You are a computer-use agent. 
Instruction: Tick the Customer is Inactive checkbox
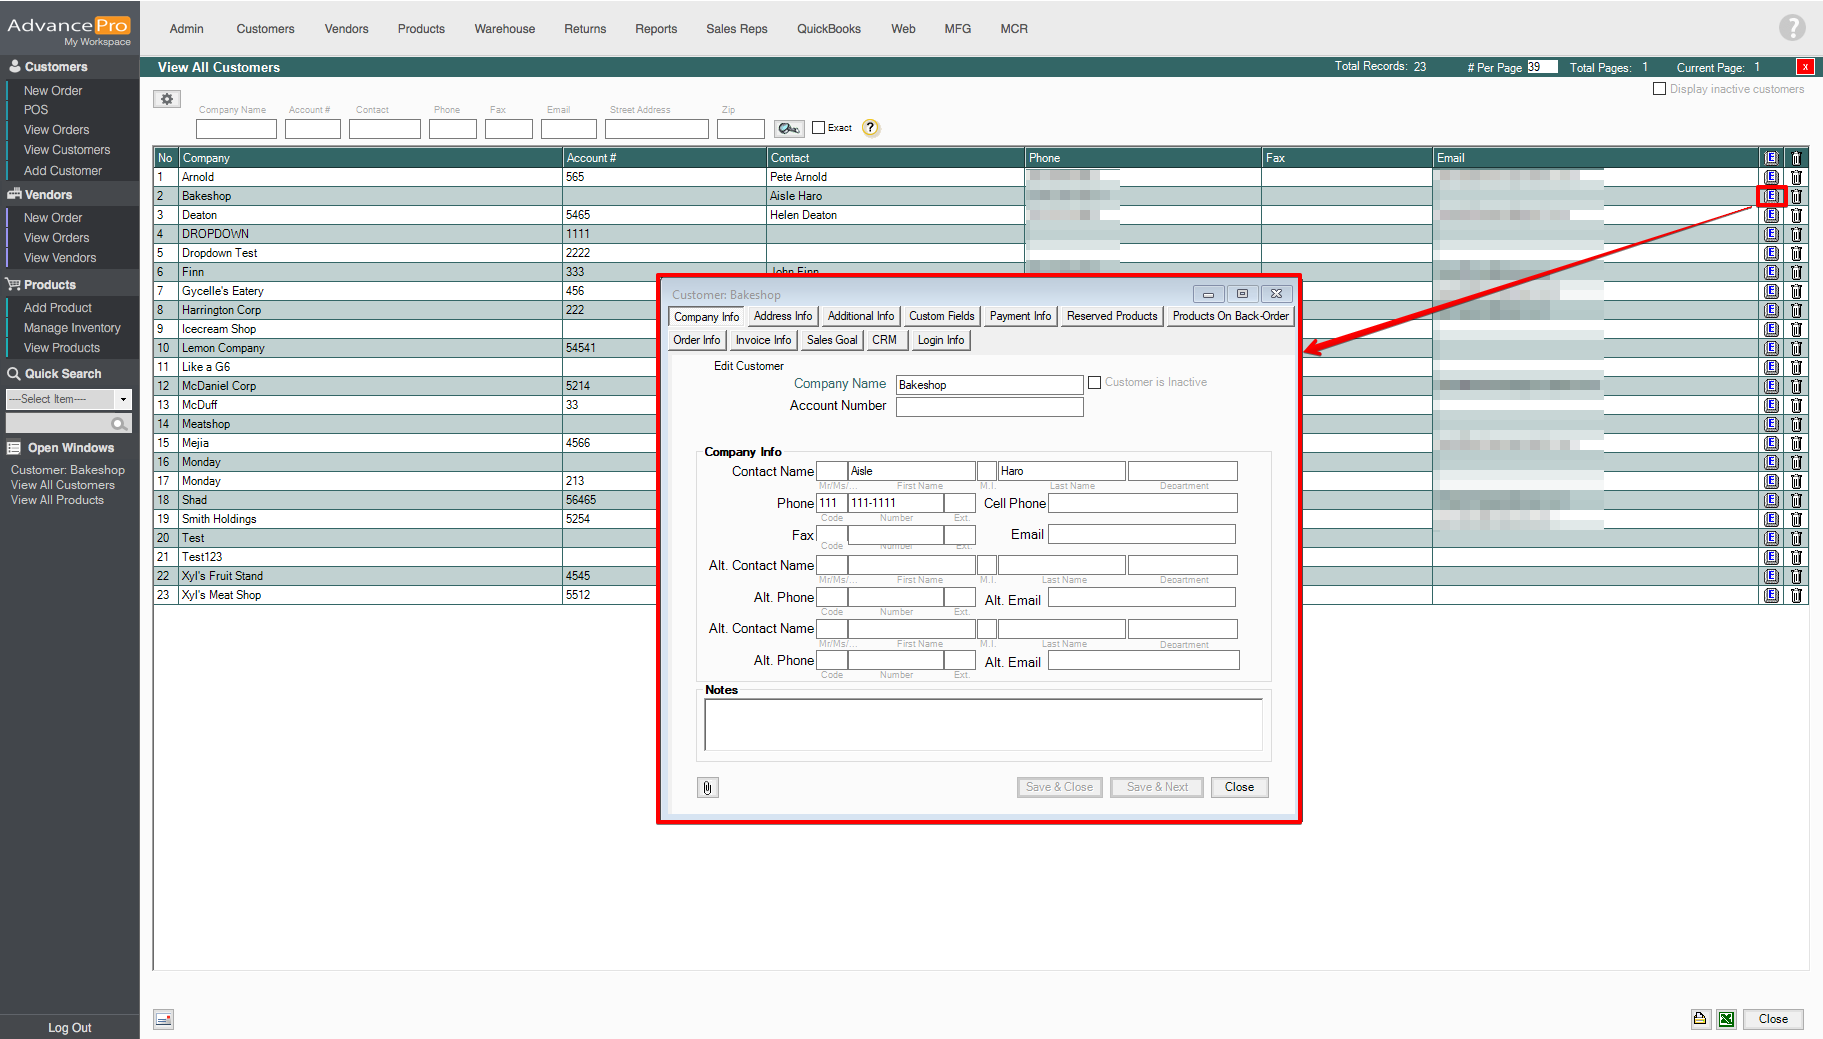click(x=1094, y=383)
